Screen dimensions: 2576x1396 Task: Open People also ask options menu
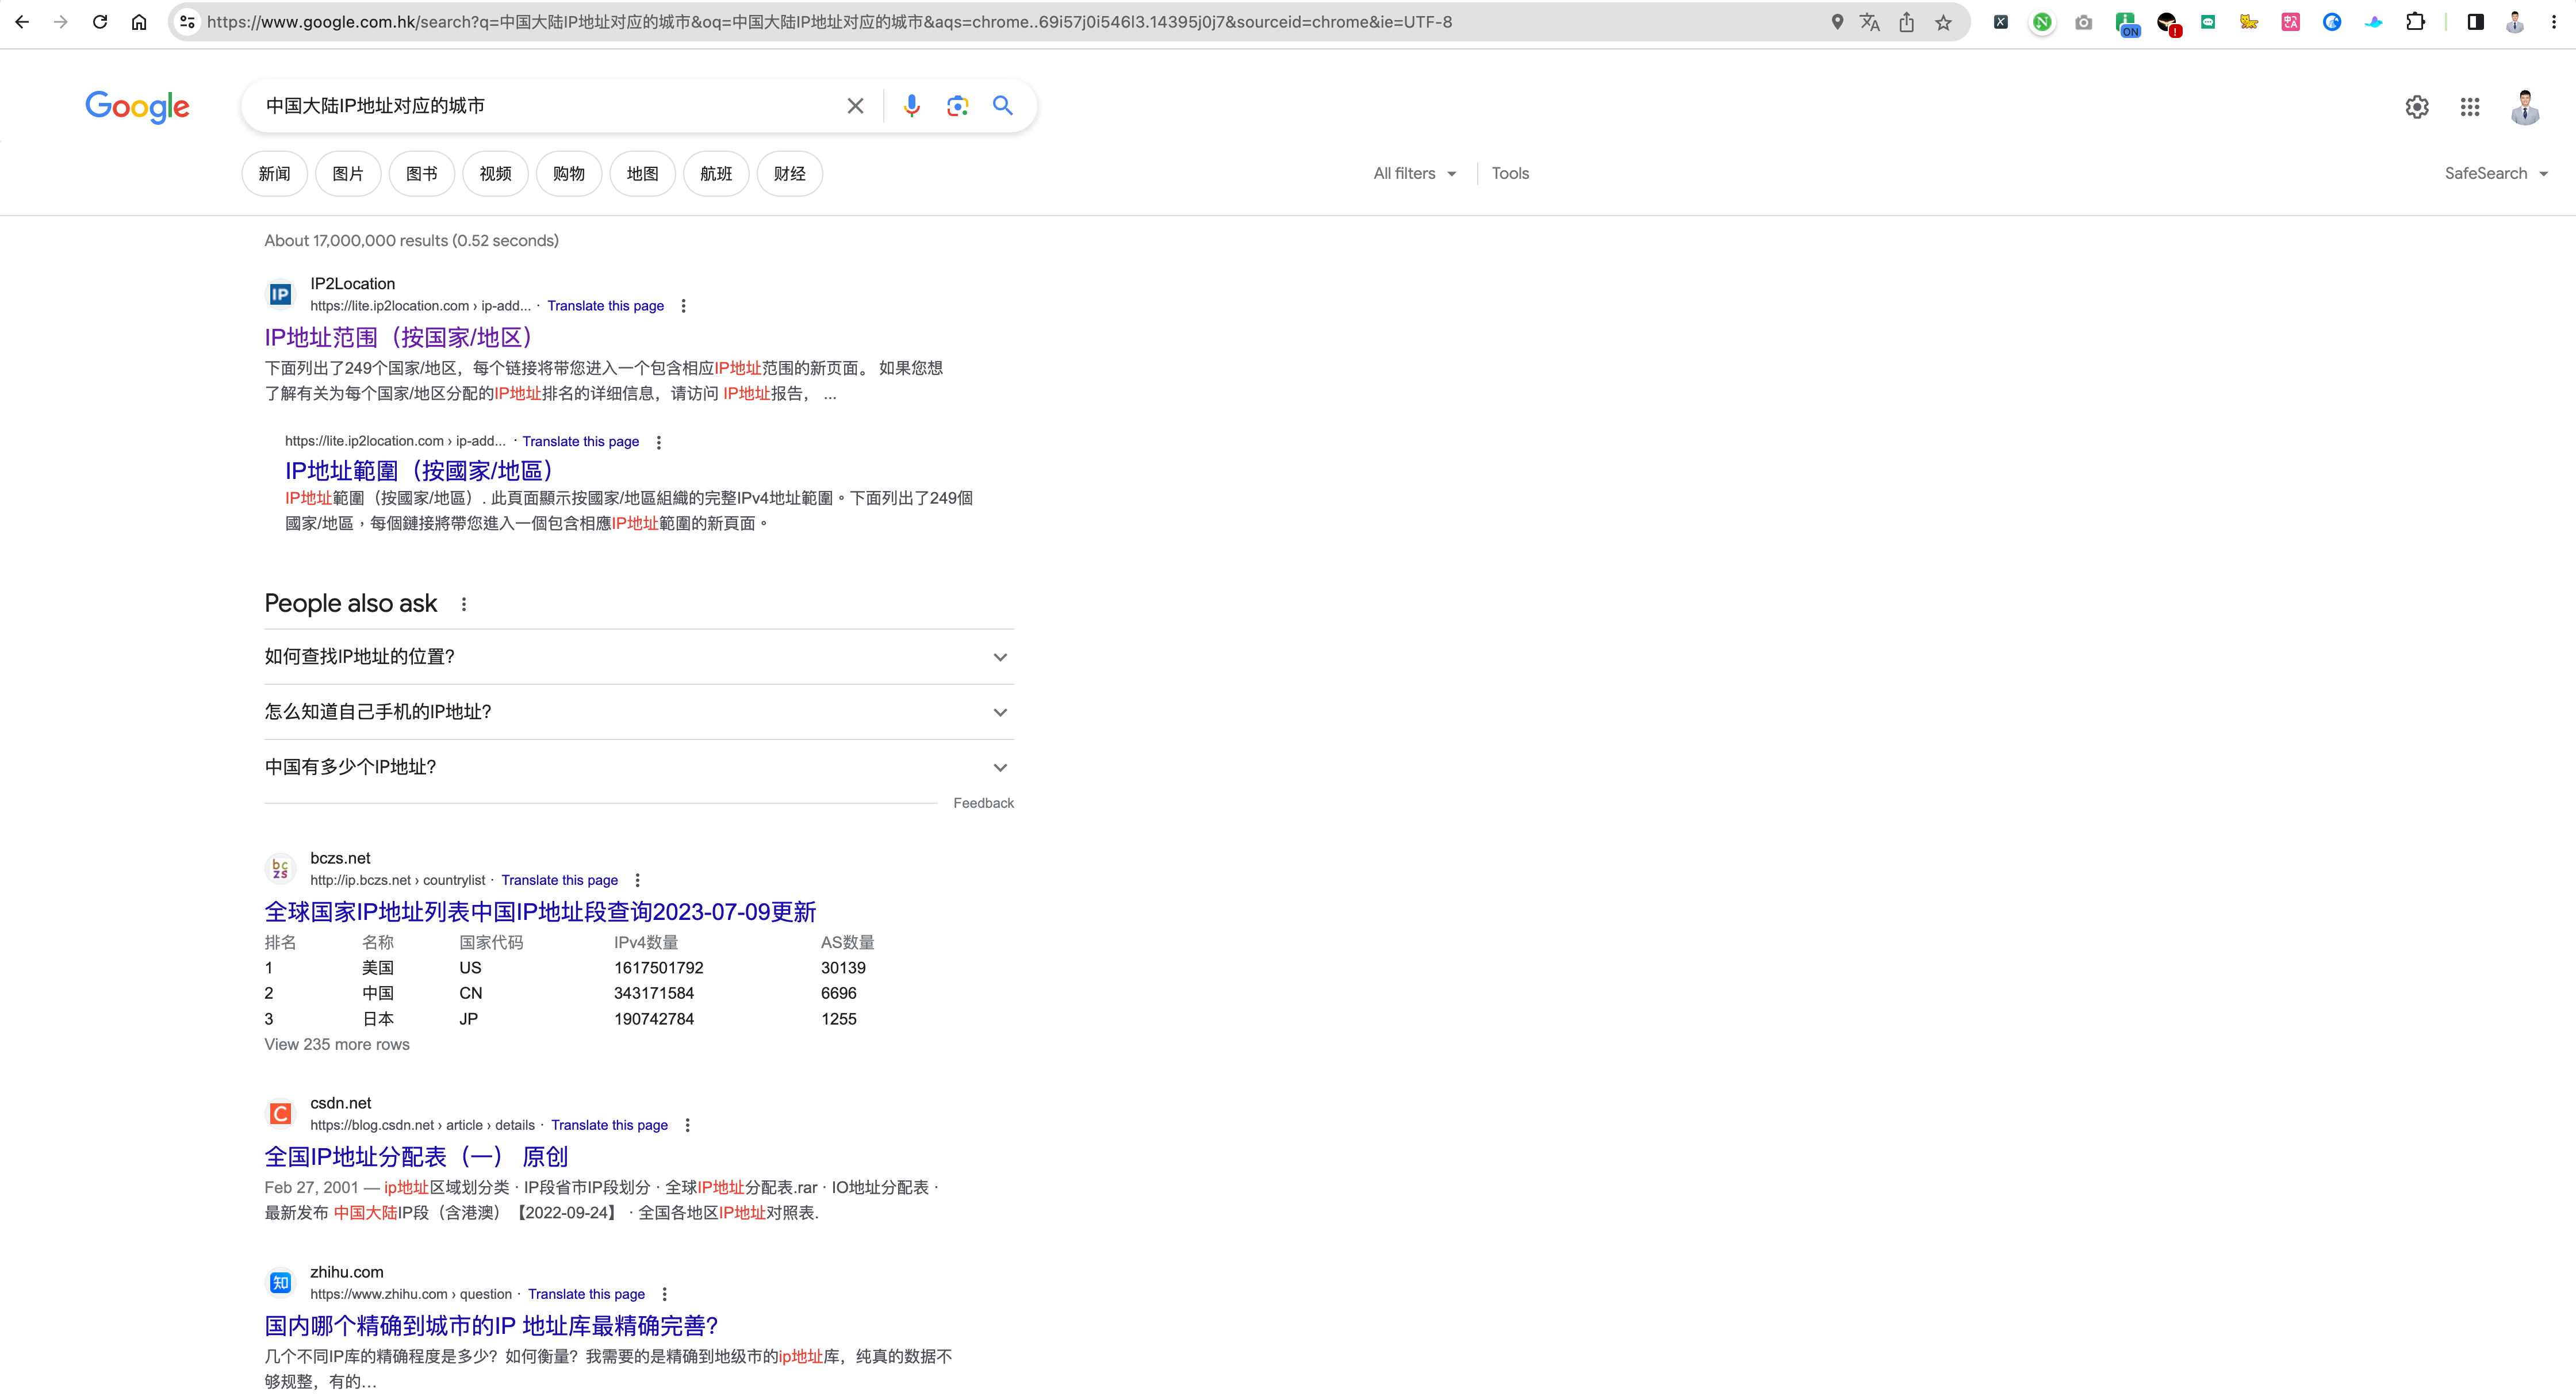click(464, 604)
